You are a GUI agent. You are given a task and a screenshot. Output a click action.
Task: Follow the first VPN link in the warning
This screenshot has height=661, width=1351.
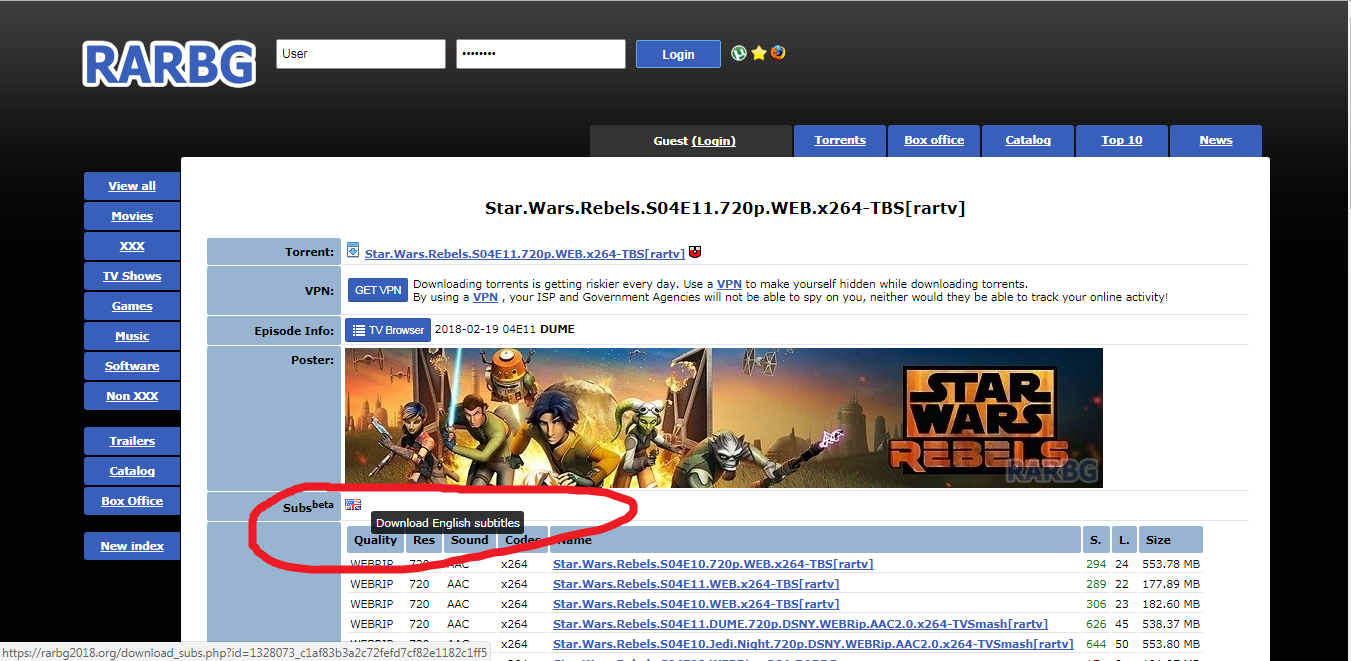[729, 284]
